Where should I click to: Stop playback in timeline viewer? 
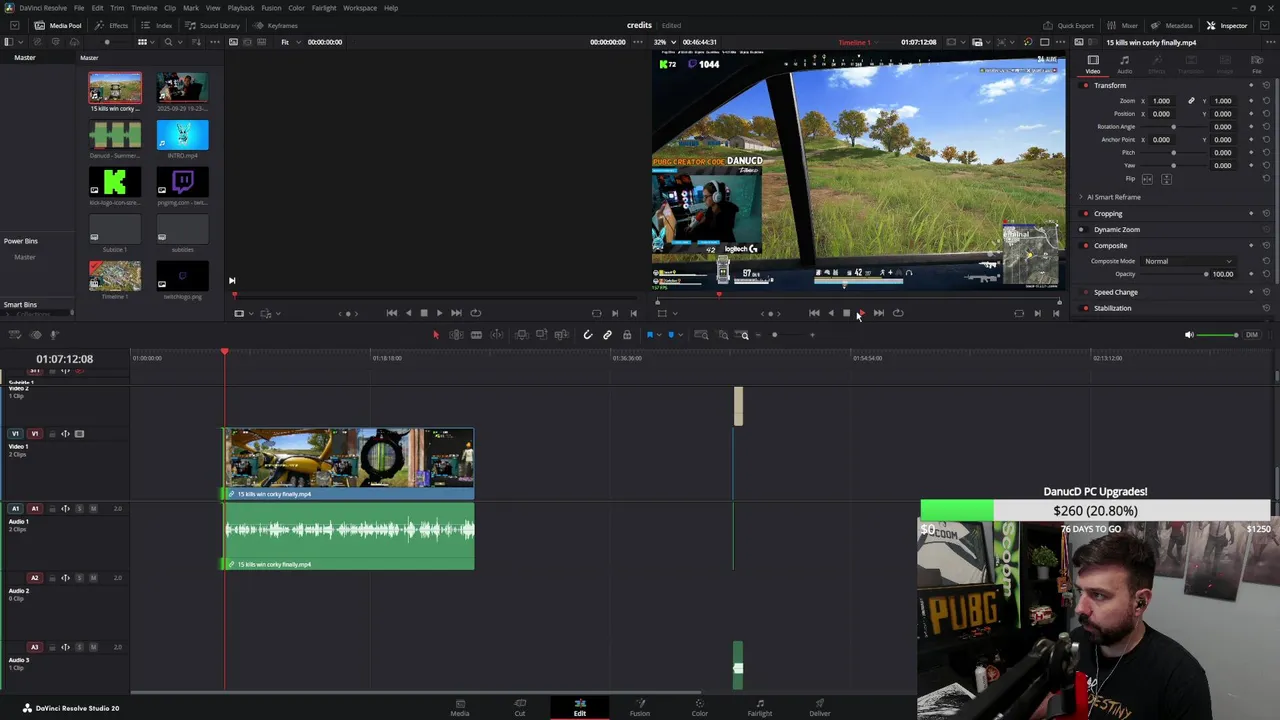click(x=846, y=313)
